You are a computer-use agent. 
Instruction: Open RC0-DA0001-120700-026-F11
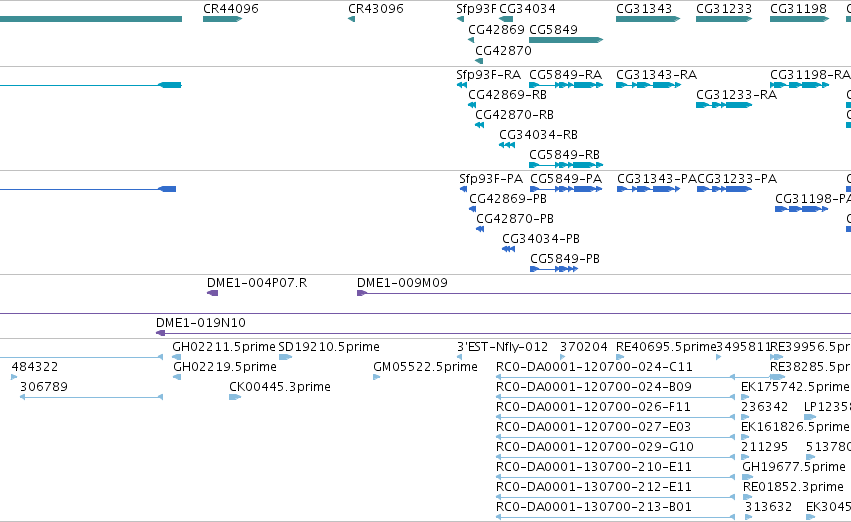point(593,407)
